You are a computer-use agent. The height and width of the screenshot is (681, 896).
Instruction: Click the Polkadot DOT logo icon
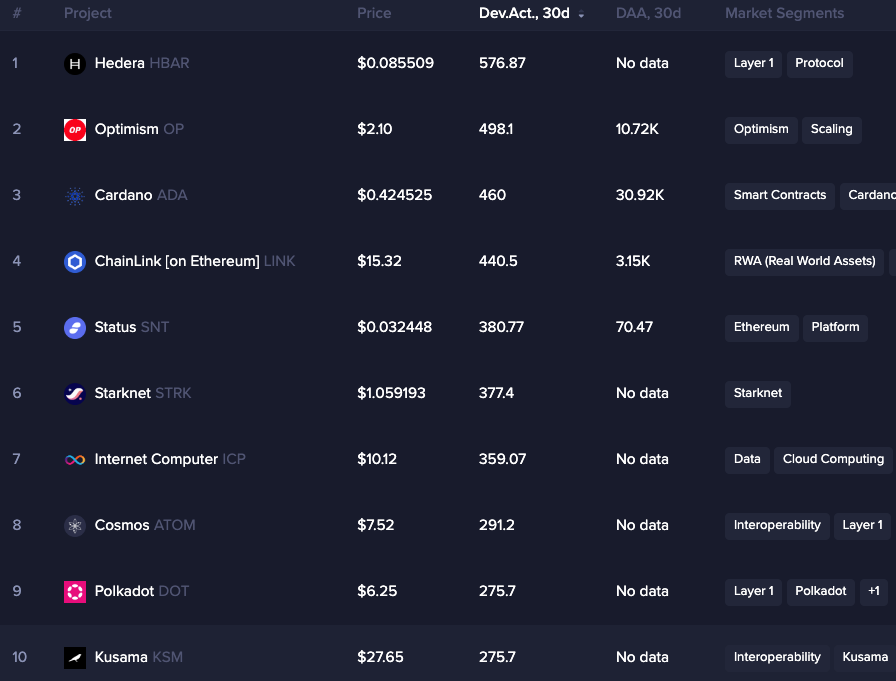(x=75, y=591)
